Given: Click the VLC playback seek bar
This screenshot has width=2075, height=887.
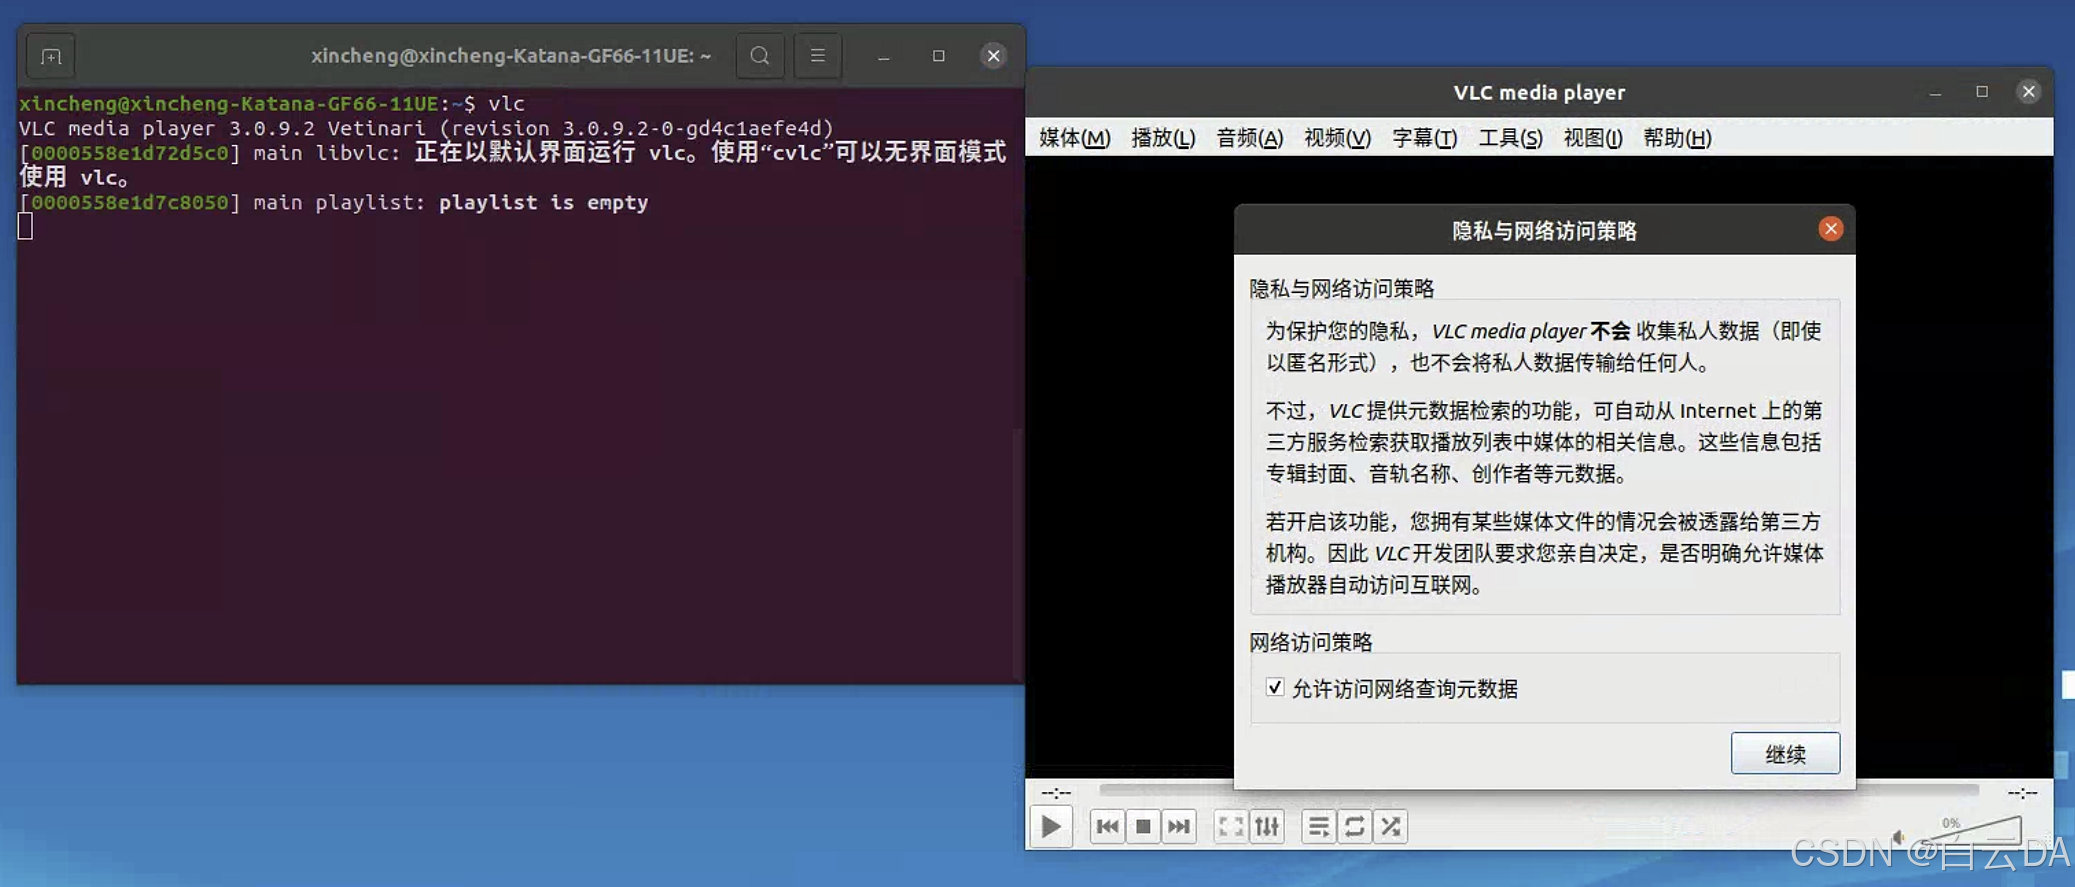Looking at the screenshot, I should click(x=1538, y=790).
